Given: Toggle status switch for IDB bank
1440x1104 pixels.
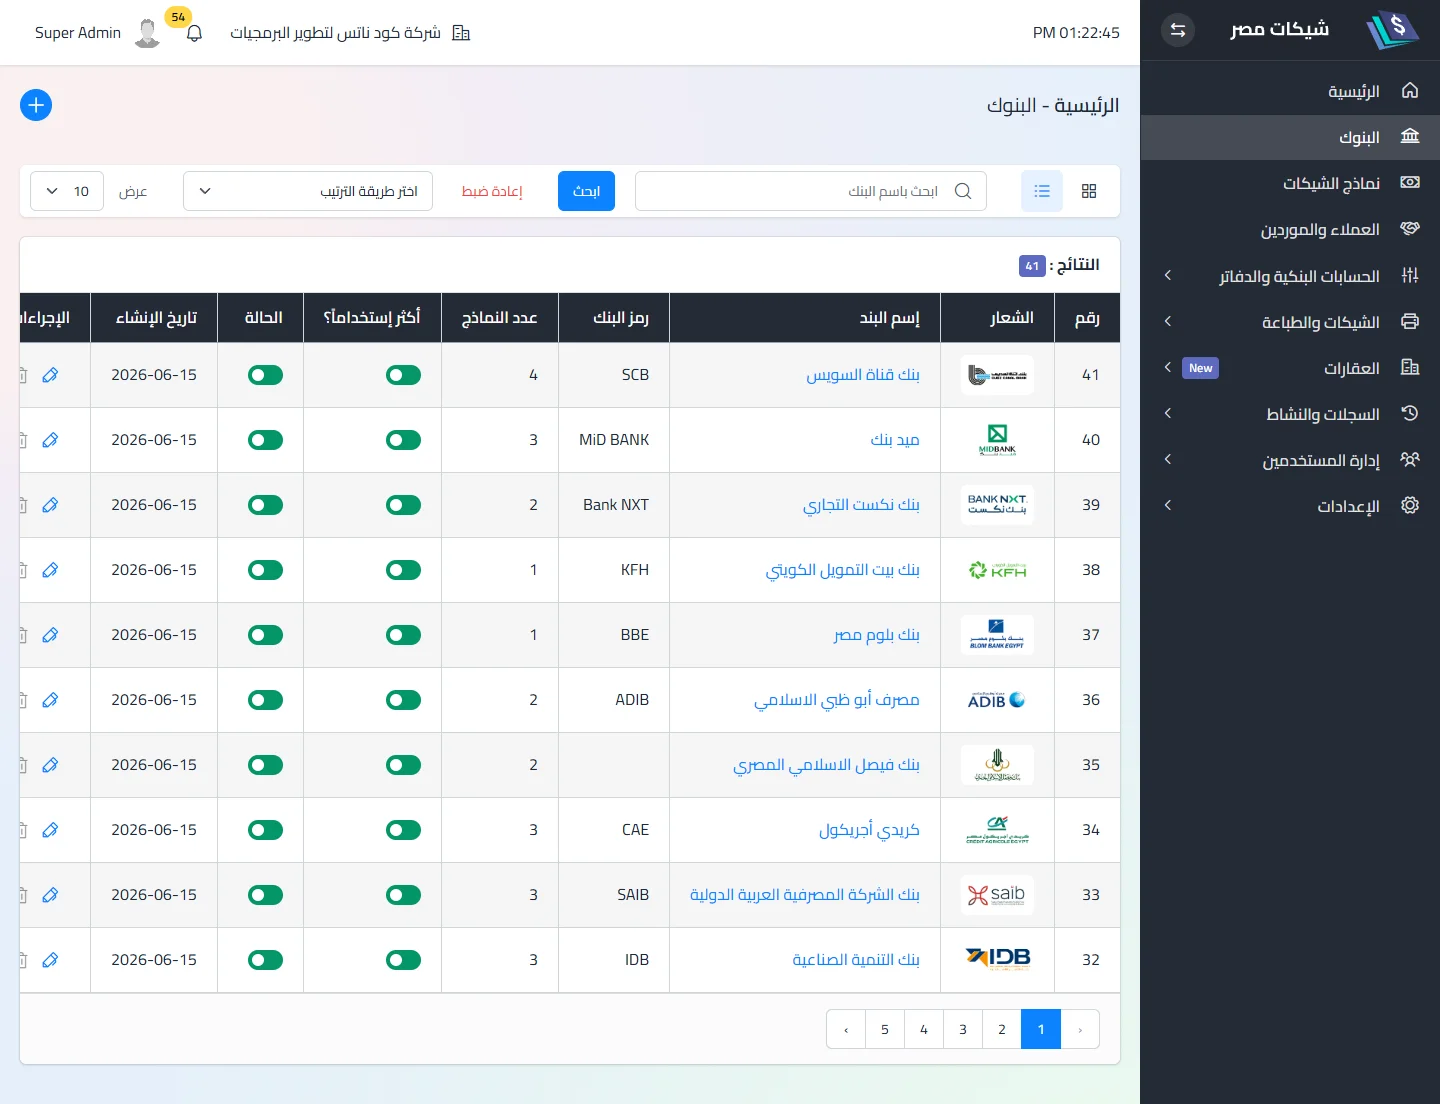Looking at the screenshot, I should point(265,960).
